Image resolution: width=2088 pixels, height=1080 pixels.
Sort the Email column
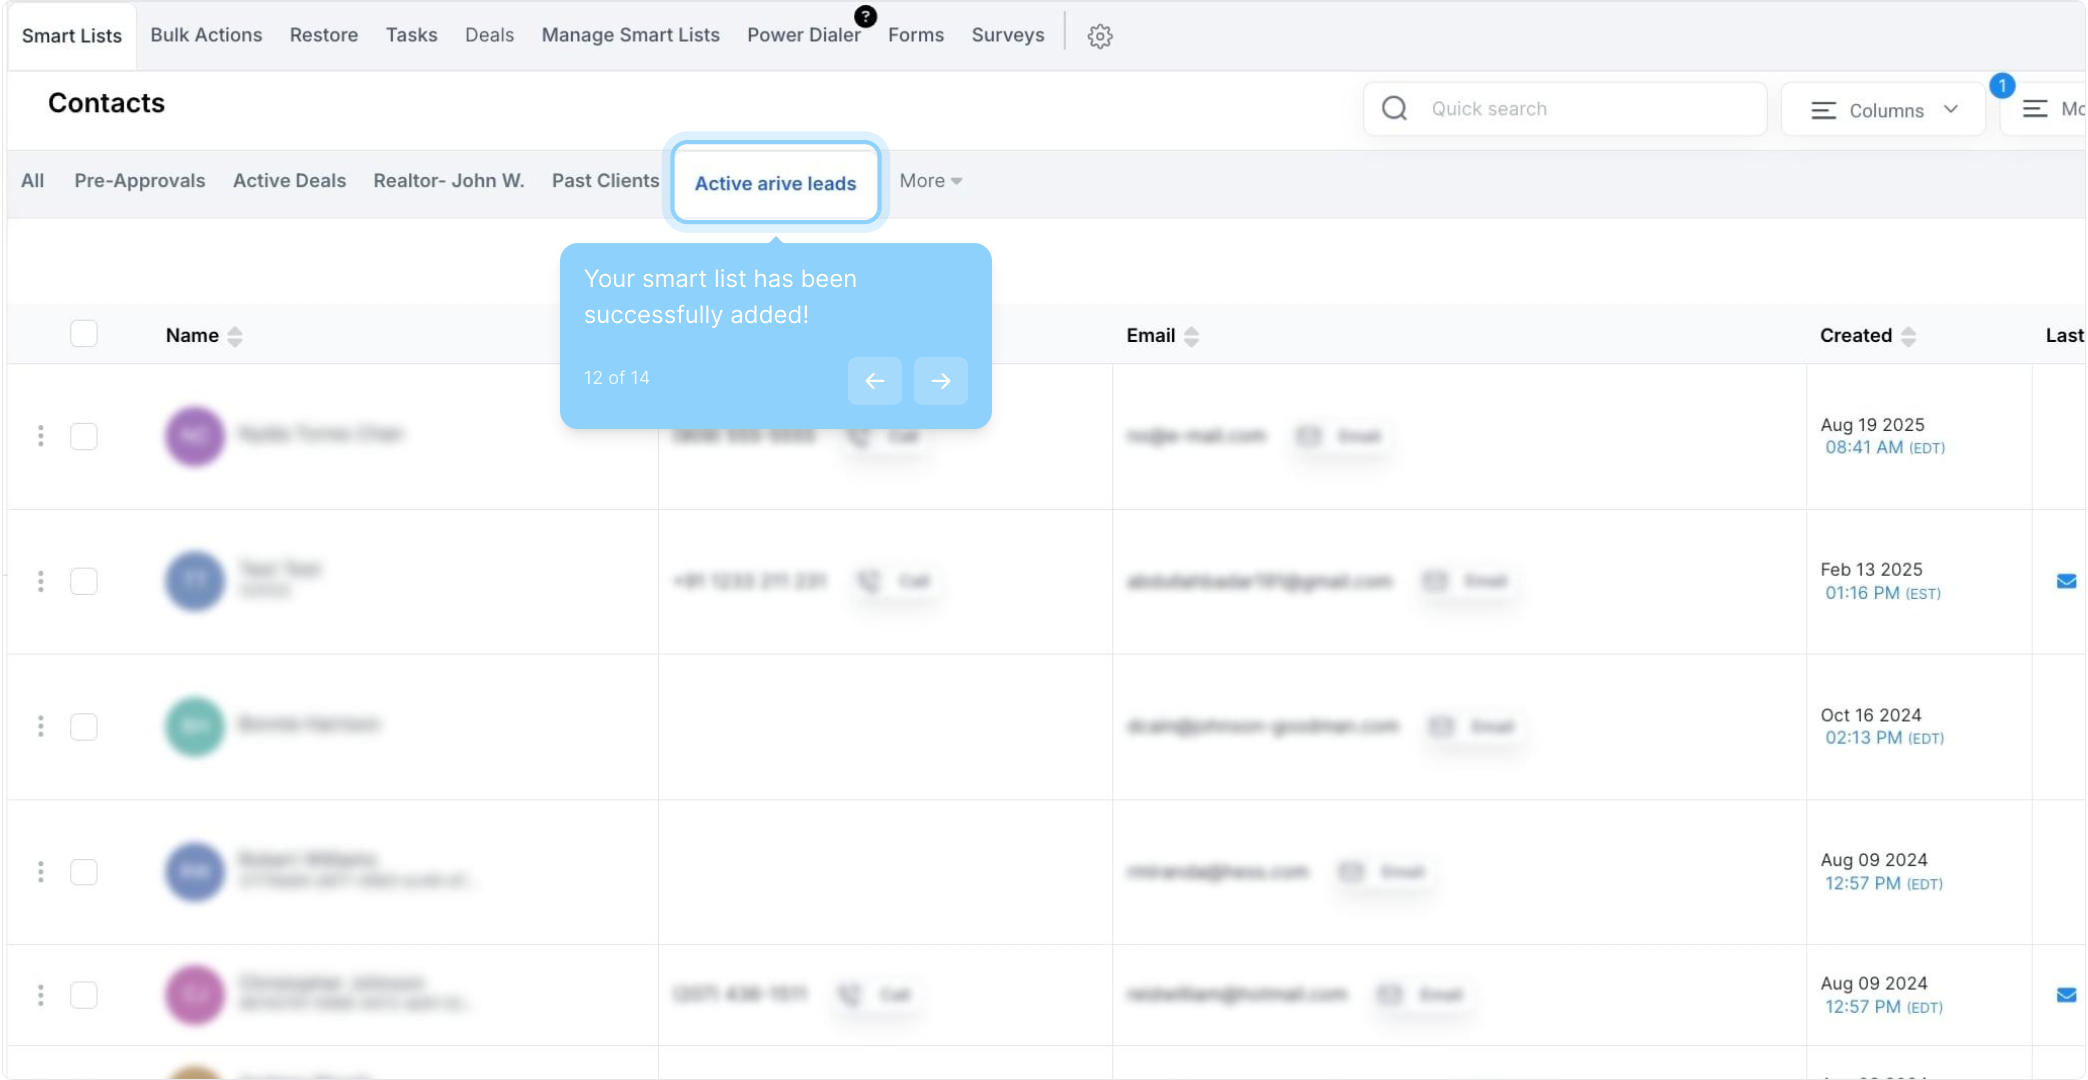pyautogui.click(x=1191, y=336)
